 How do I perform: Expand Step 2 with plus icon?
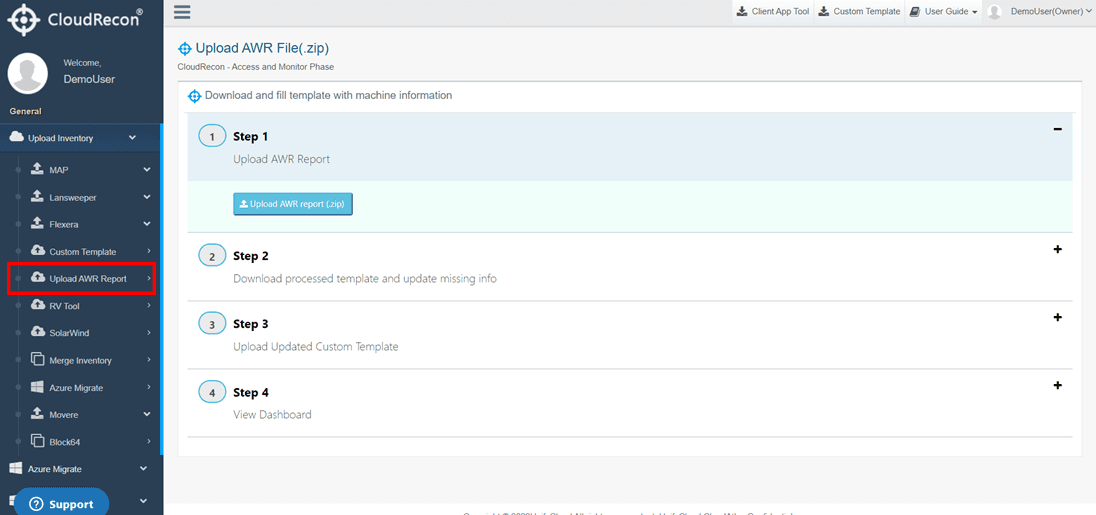click(x=1058, y=249)
